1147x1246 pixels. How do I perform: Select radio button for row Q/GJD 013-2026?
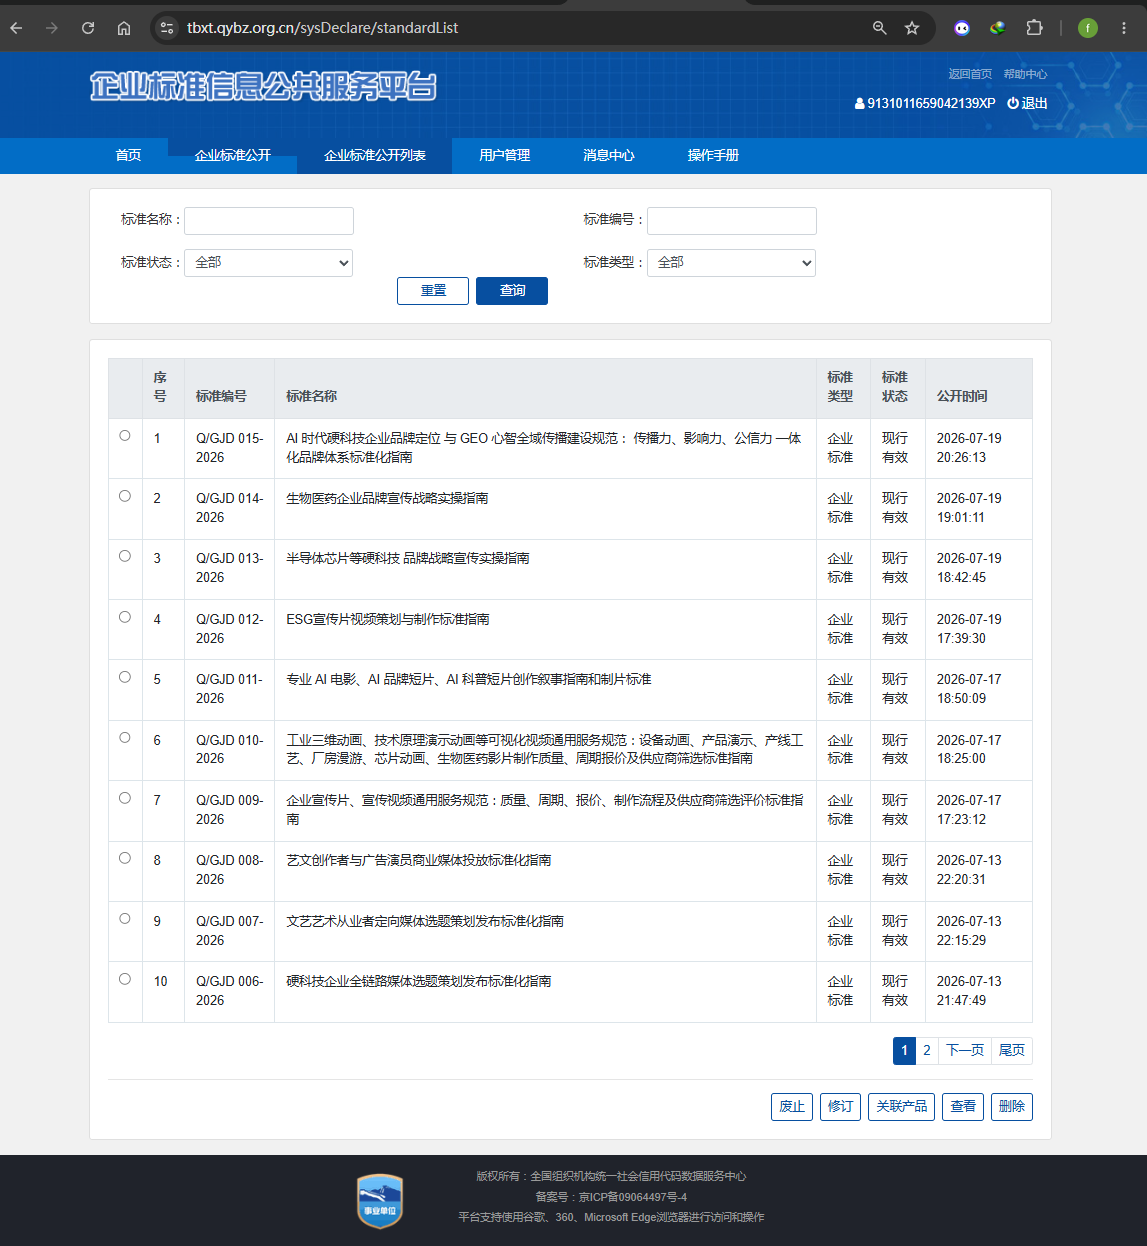pos(125,556)
